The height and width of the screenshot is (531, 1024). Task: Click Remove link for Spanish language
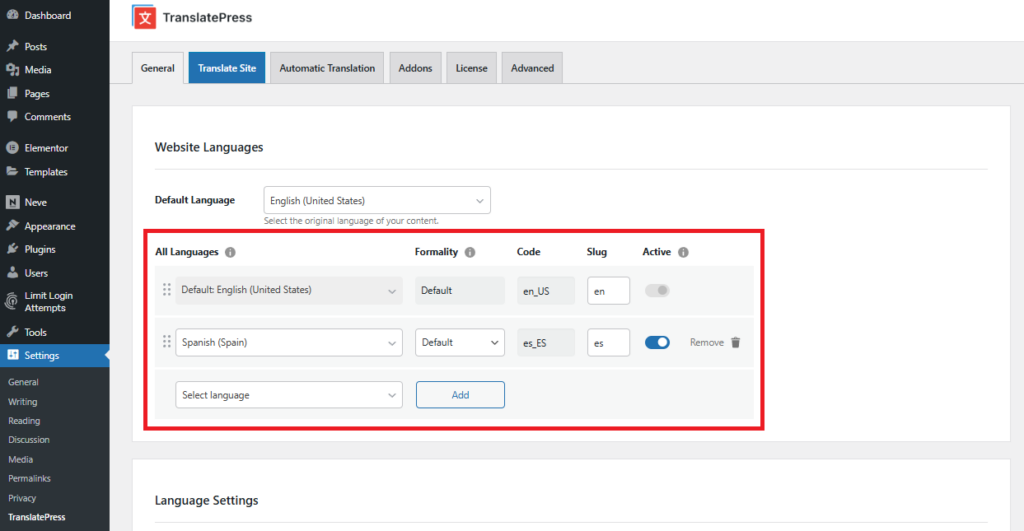(707, 342)
